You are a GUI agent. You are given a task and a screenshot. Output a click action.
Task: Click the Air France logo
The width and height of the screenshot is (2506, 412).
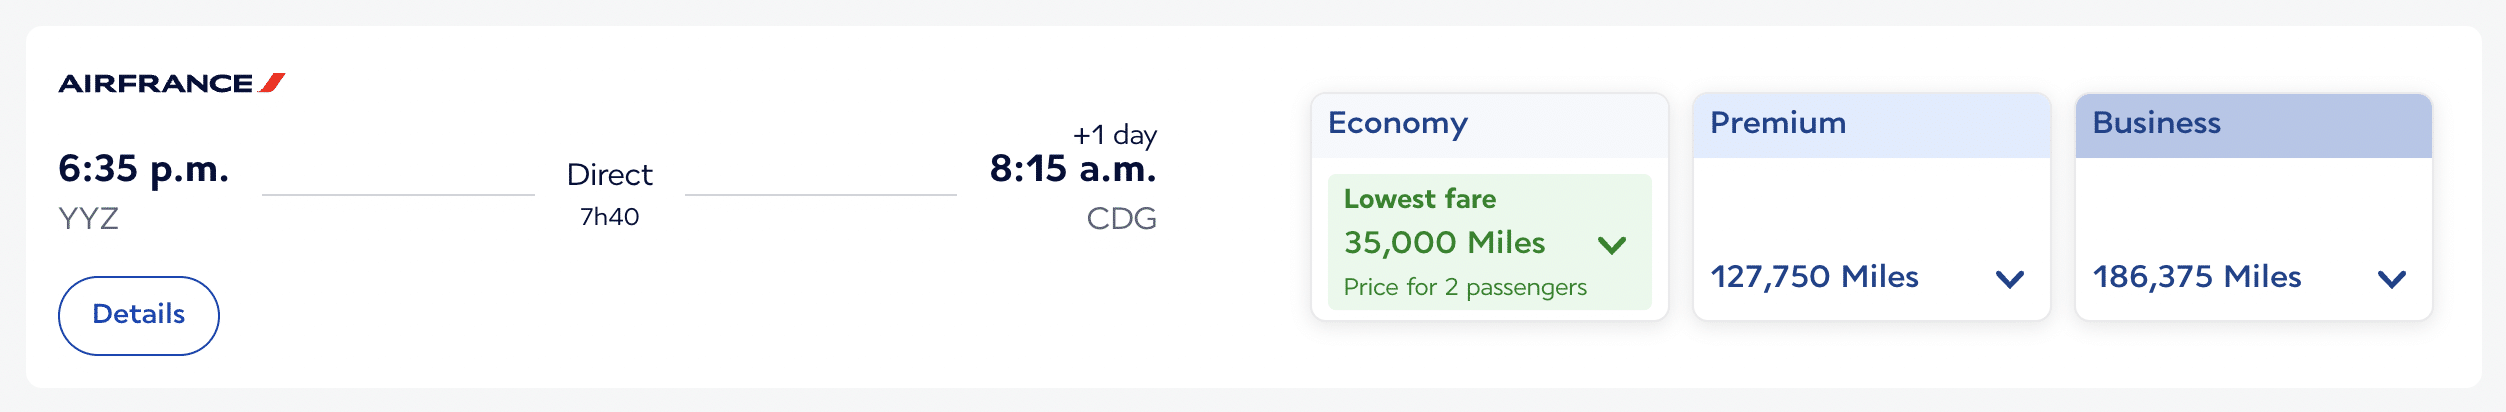coord(171,83)
